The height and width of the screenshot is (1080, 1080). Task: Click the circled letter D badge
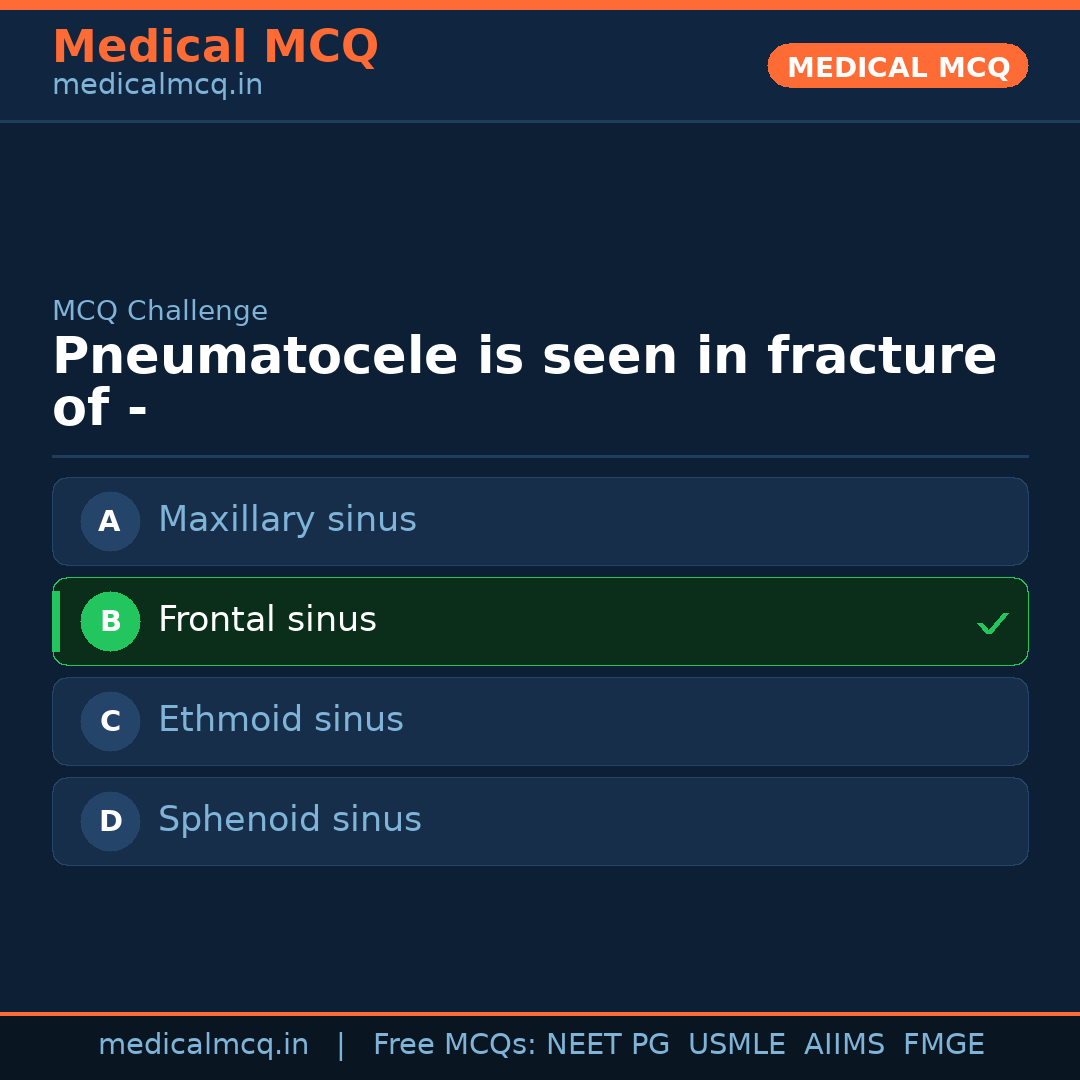(110, 821)
